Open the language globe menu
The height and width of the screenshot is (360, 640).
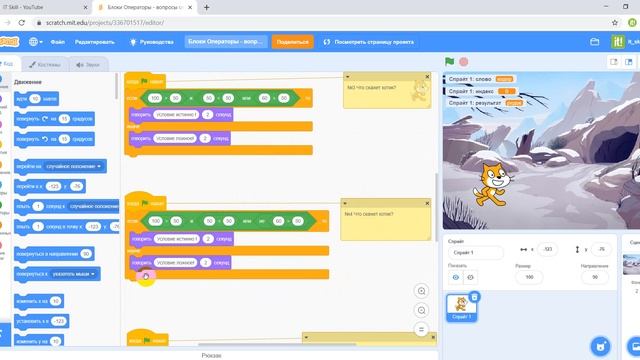tap(36, 42)
